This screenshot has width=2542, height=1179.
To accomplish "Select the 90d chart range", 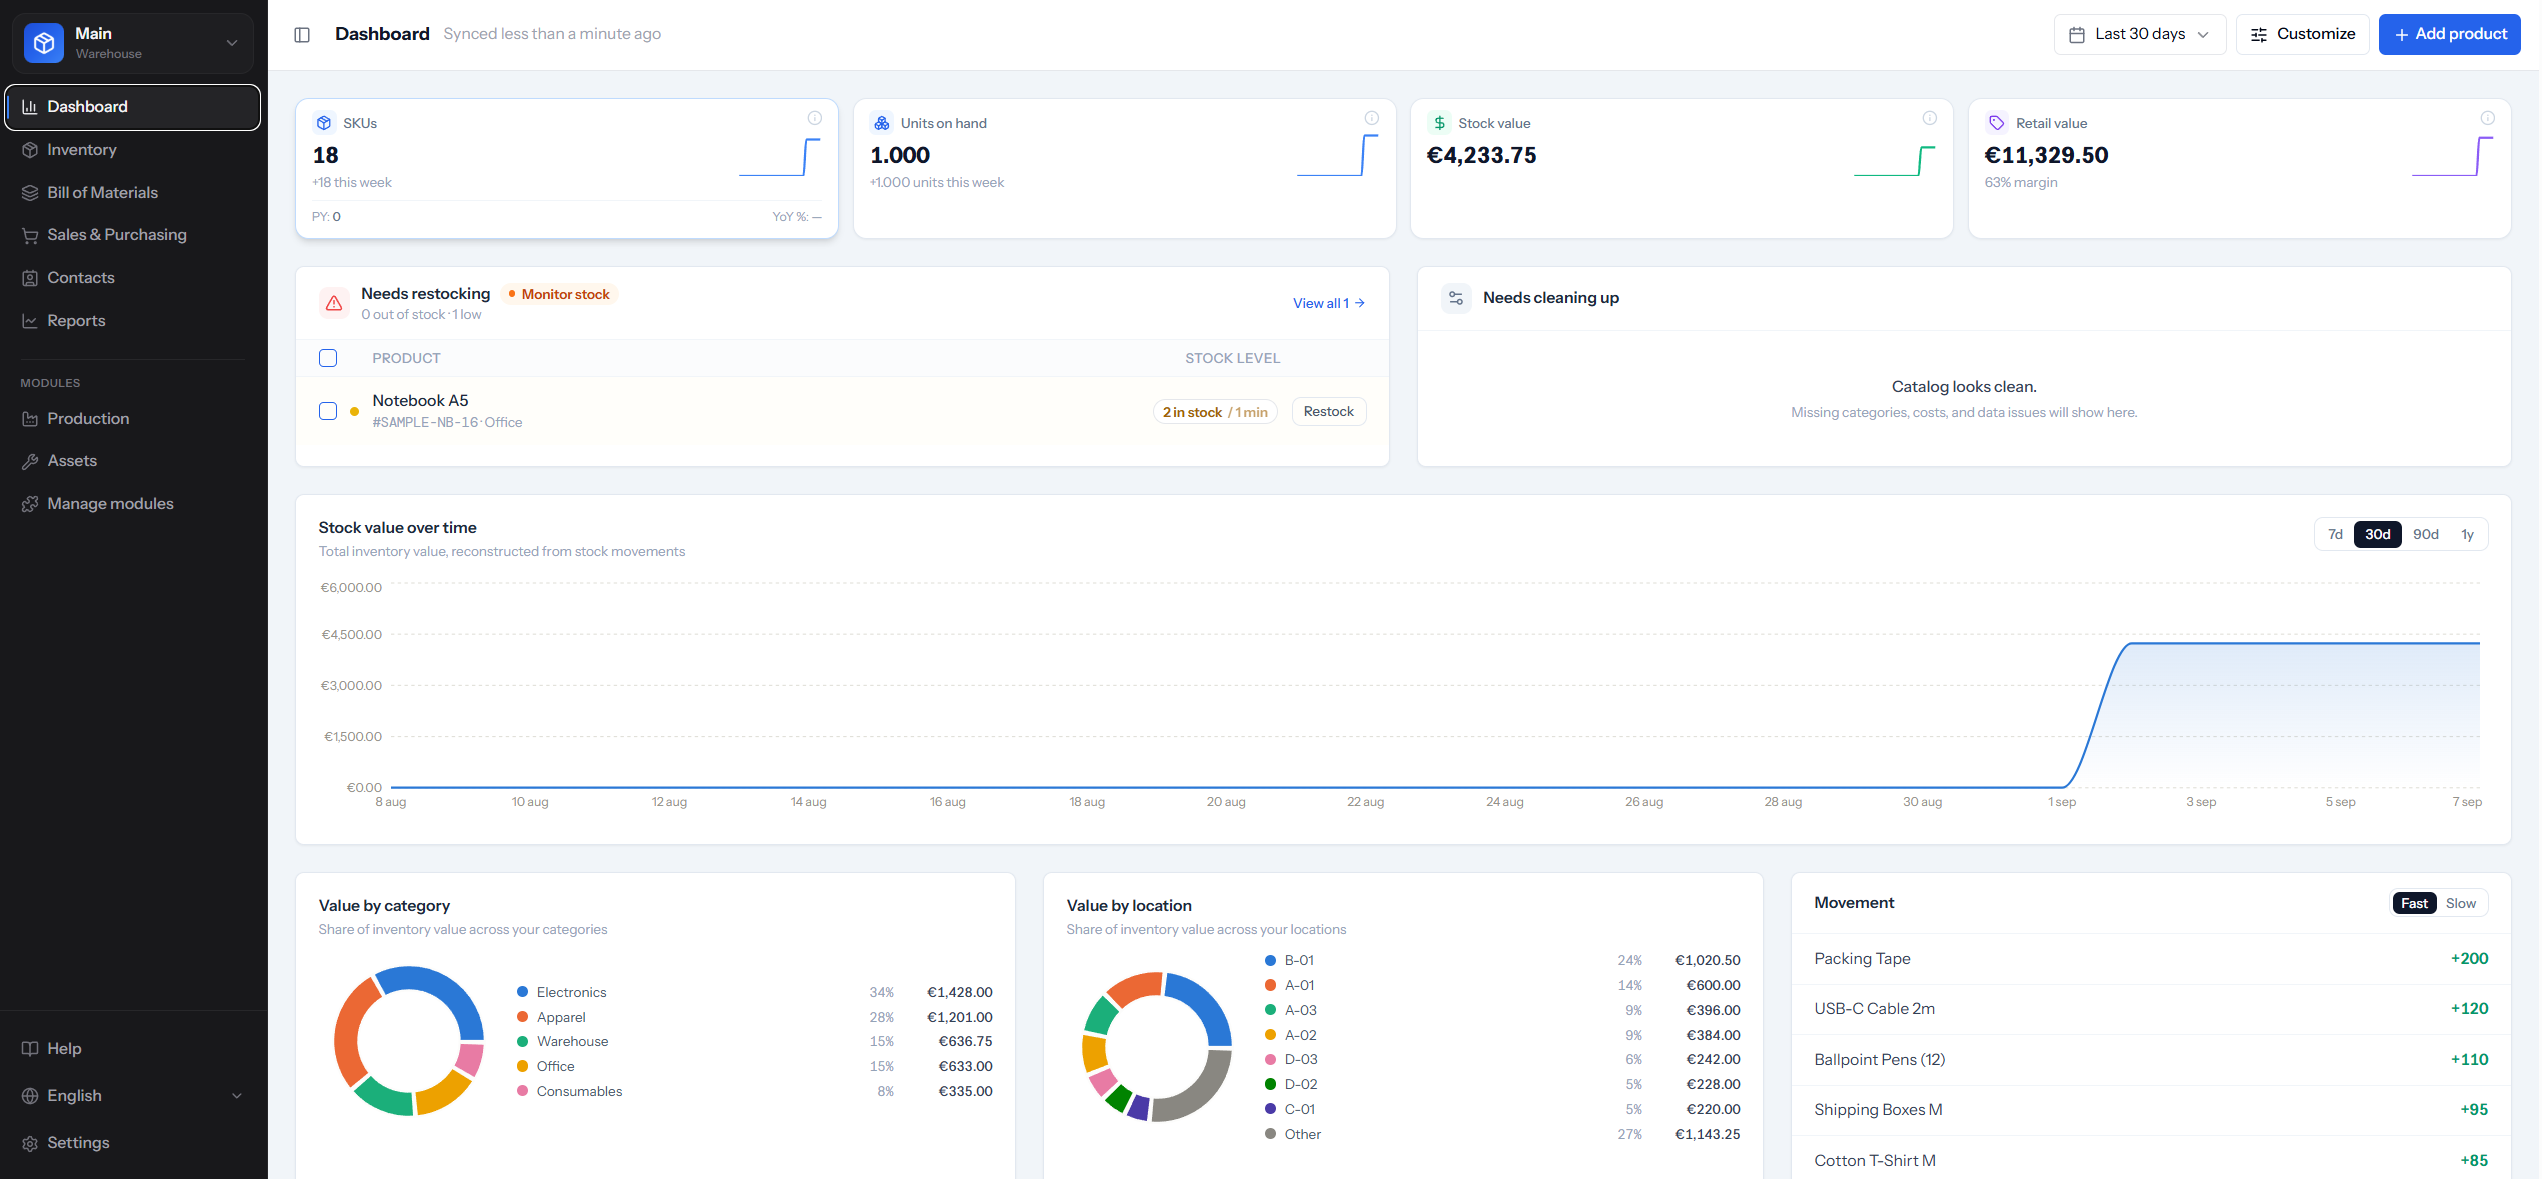I will click(x=2426, y=534).
